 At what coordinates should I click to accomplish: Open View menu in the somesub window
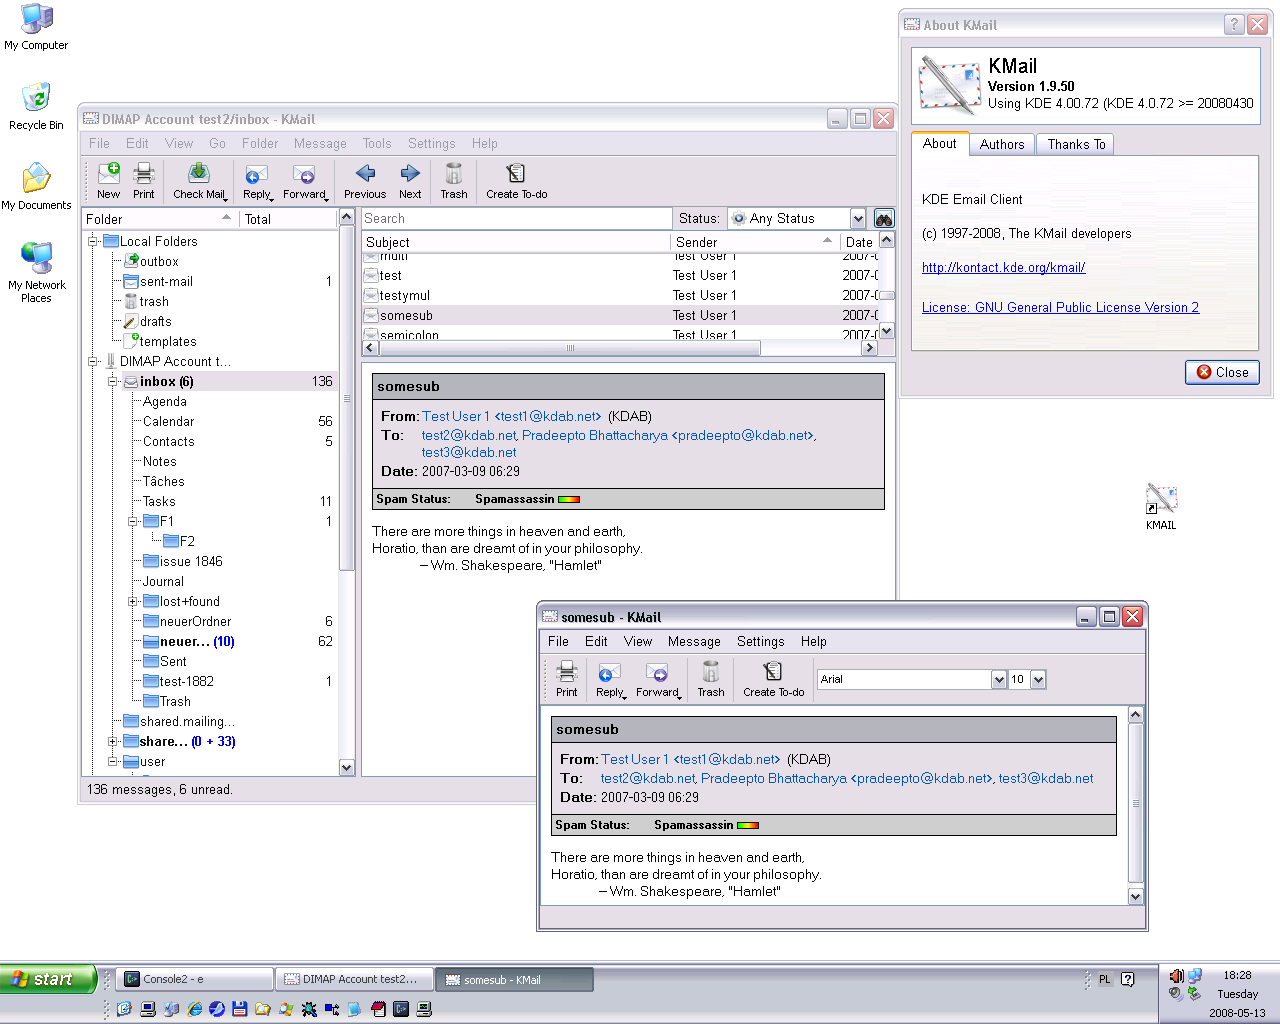(x=638, y=642)
